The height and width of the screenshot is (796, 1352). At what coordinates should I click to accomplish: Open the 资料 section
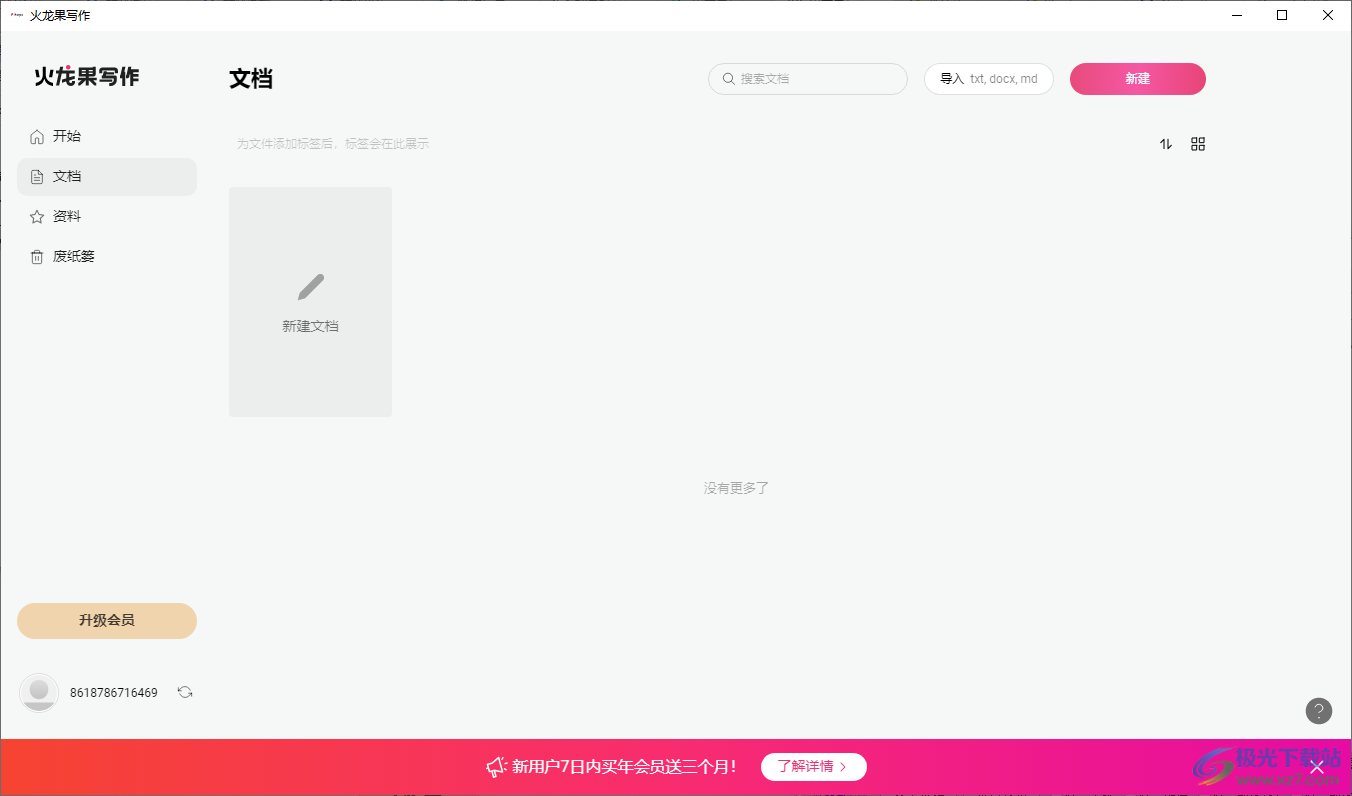(x=107, y=217)
